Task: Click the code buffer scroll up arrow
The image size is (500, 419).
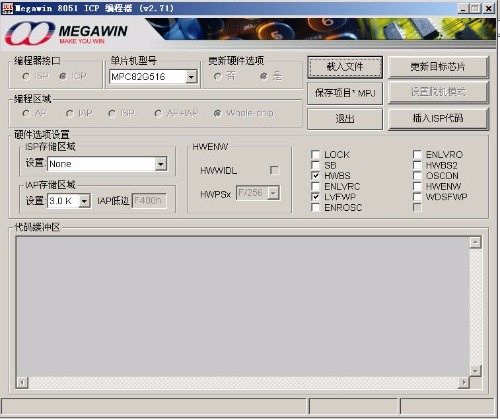Action: [475, 242]
